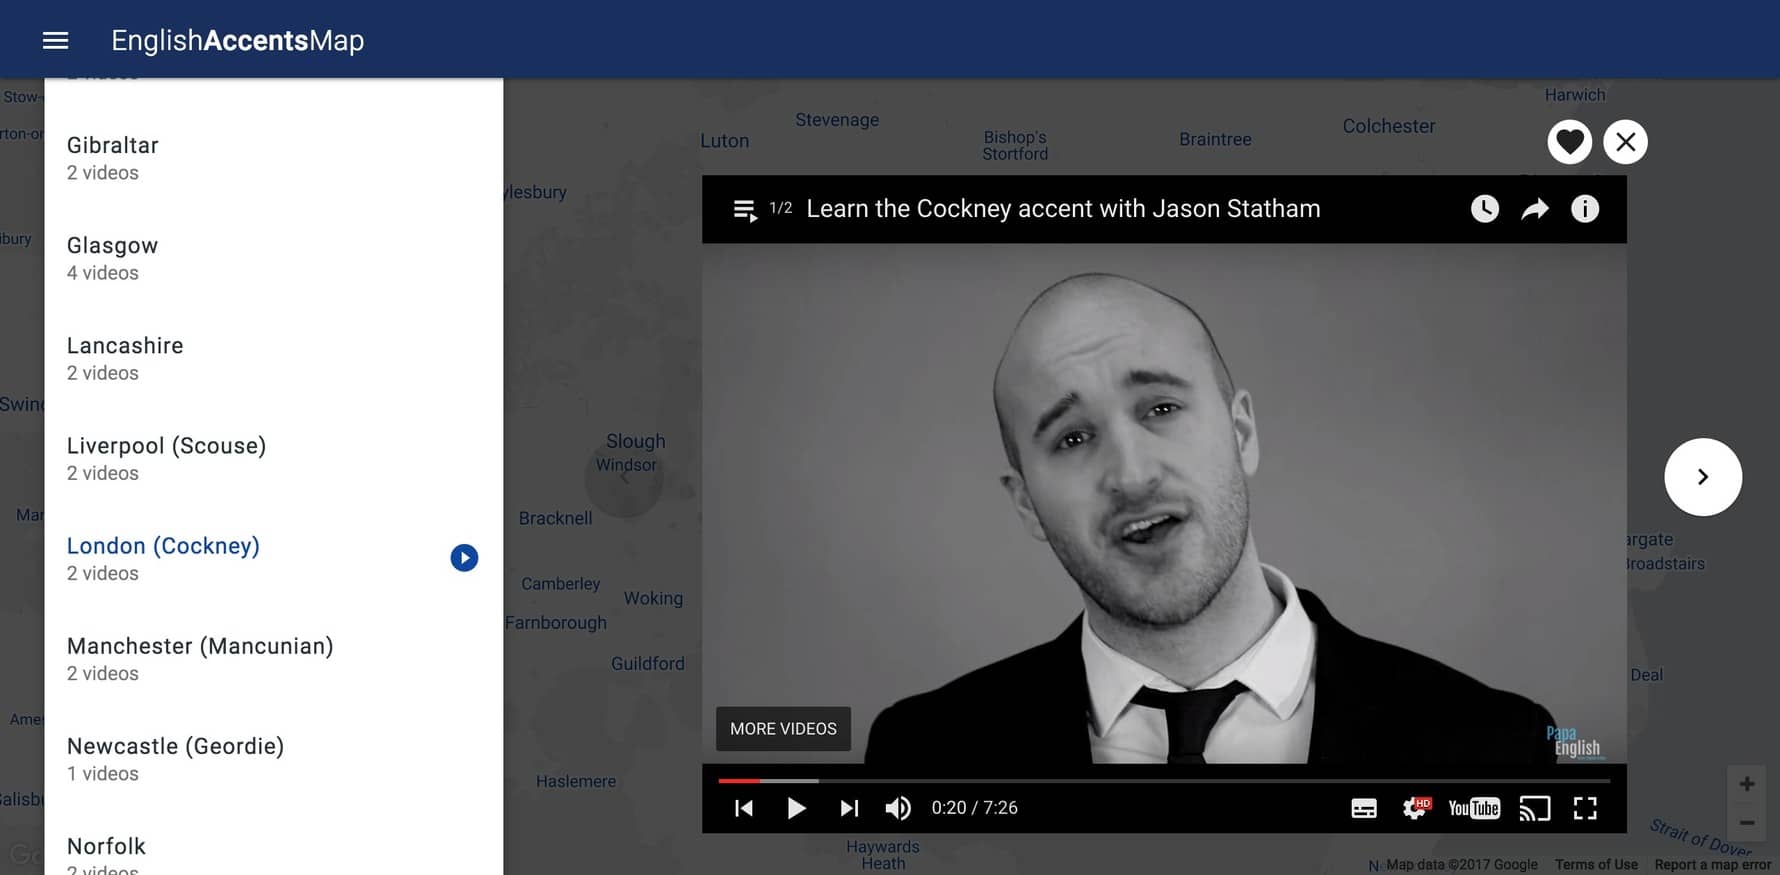Click the Braintree label on the map
1780x875 pixels.
pyautogui.click(x=1215, y=139)
